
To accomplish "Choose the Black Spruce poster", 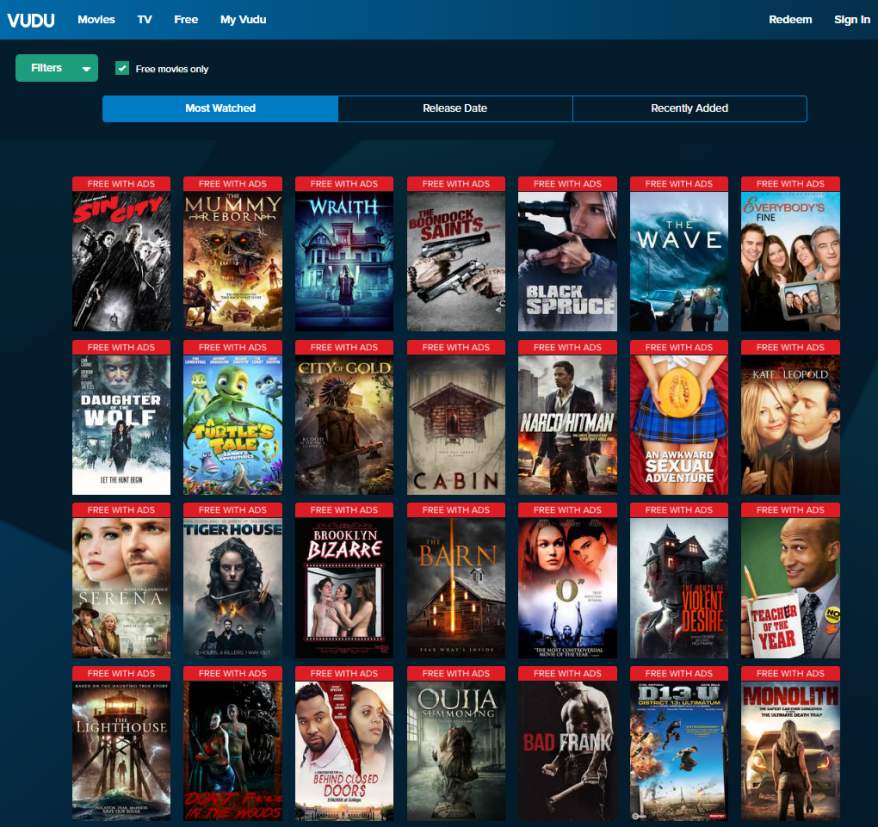I will tap(567, 254).
